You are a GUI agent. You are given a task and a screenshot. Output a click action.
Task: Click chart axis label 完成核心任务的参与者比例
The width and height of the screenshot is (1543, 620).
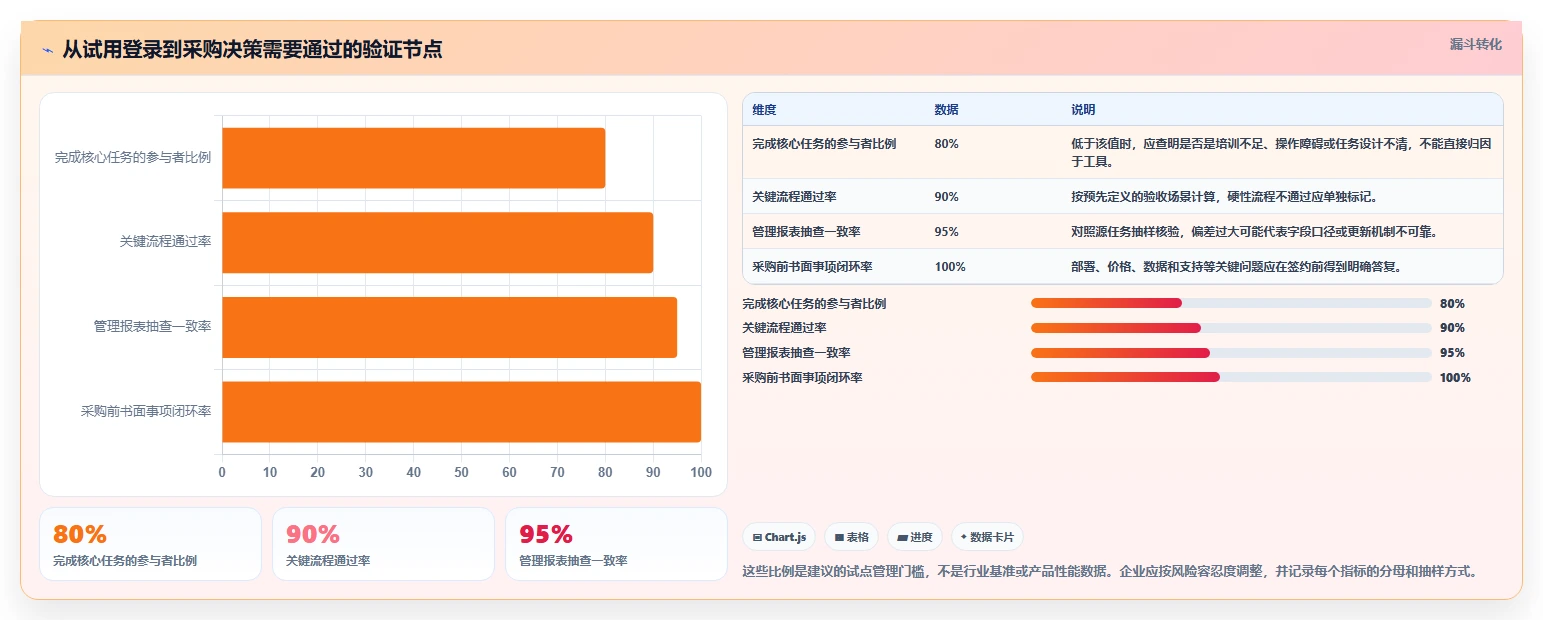(x=133, y=158)
